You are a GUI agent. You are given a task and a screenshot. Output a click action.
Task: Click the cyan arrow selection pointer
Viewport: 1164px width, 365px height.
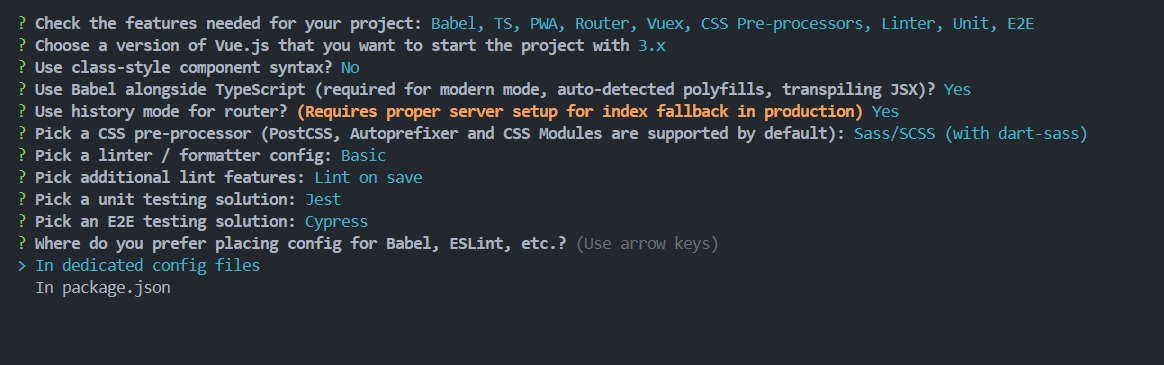[x=23, y=265]
